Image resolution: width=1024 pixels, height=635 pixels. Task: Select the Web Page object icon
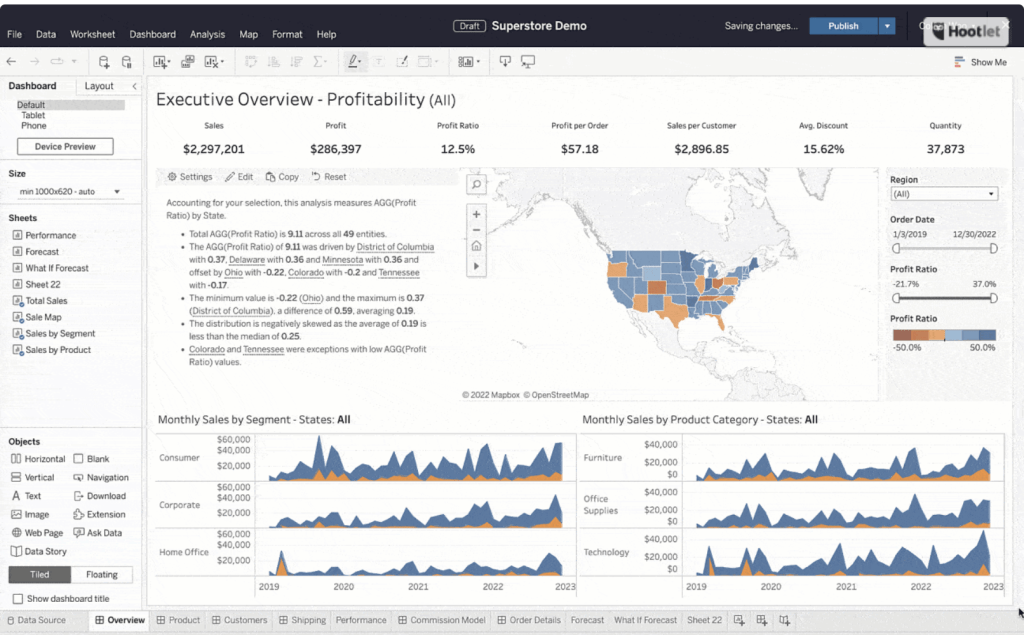(x=16, y=533)
